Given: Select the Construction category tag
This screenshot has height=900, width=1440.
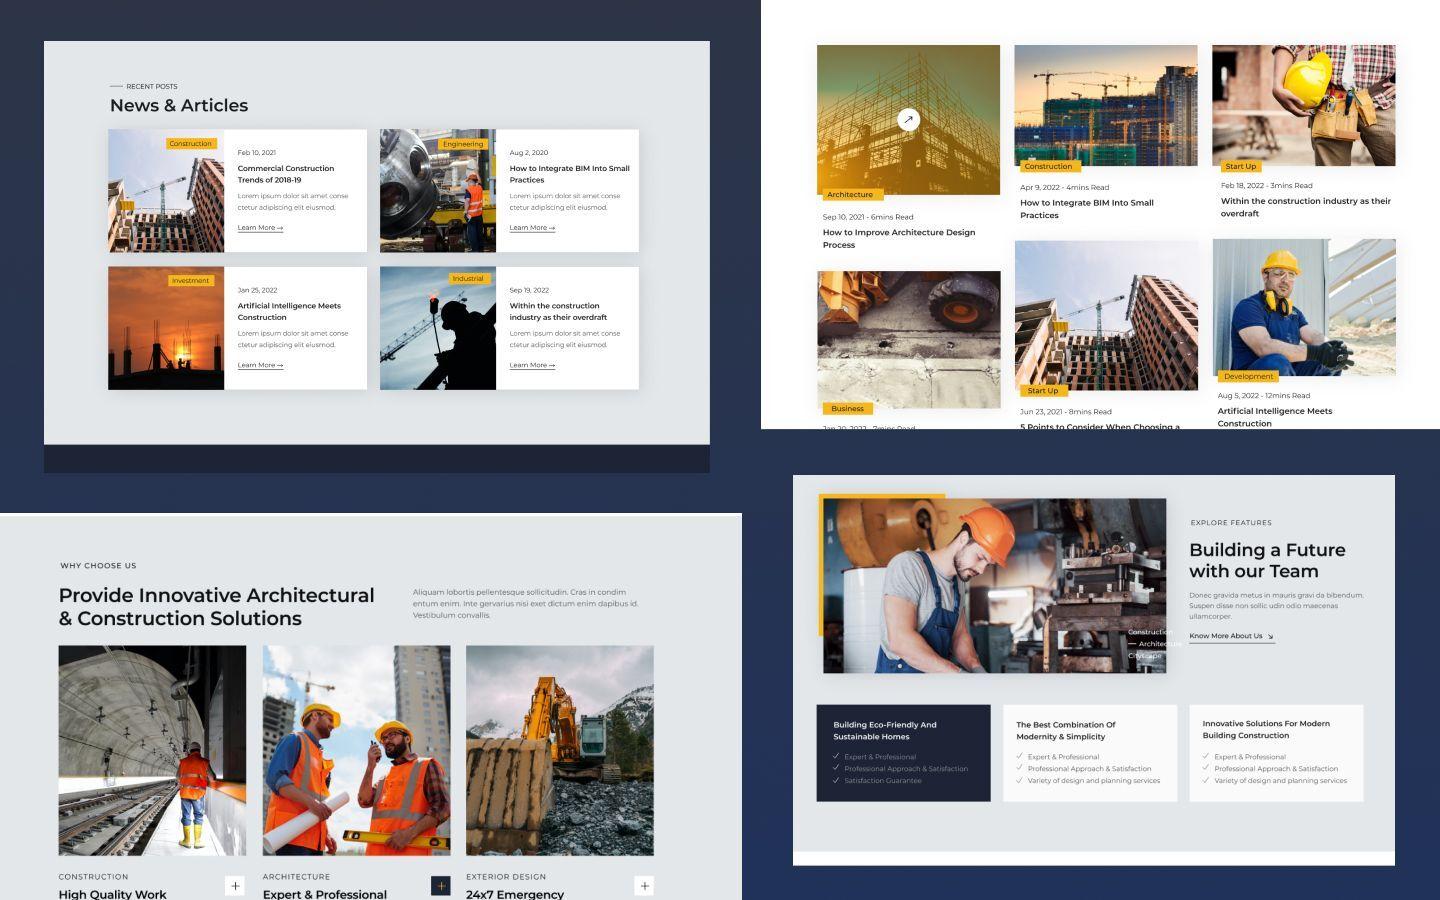Looking at the screenshot, I should [191, 143].
